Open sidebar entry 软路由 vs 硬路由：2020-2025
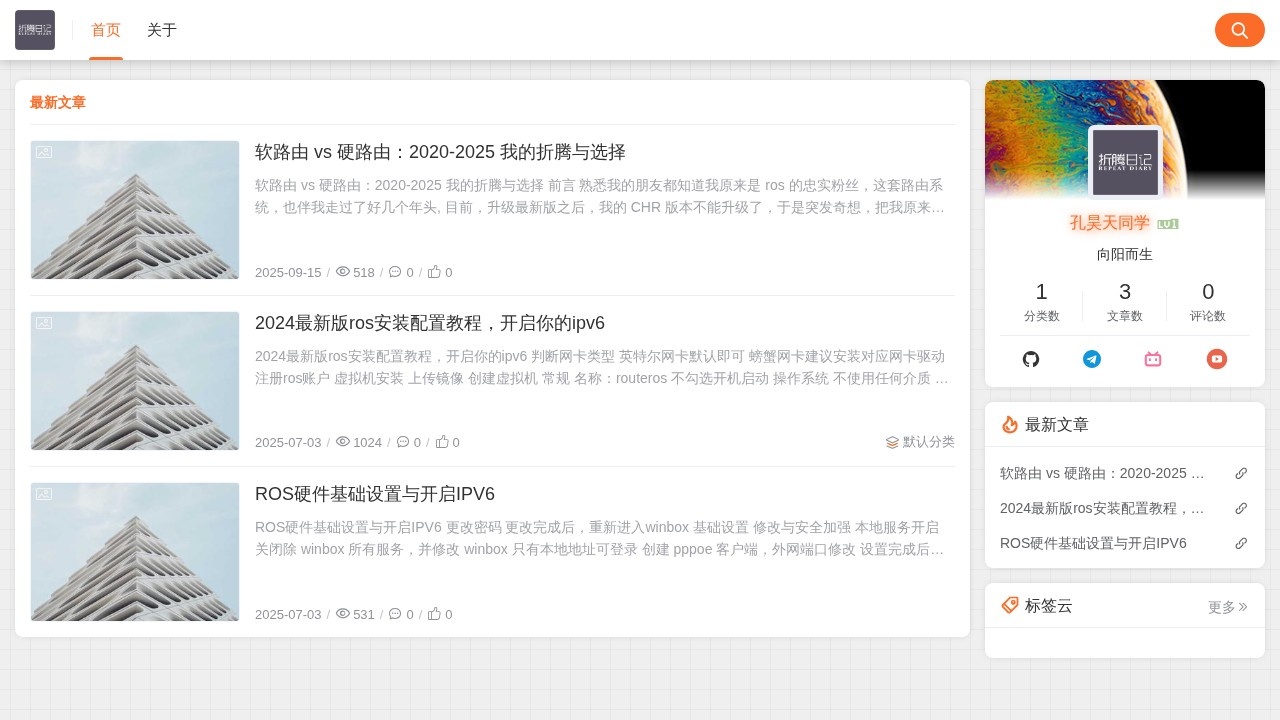1280x720 pixels. coord(1102,473)
